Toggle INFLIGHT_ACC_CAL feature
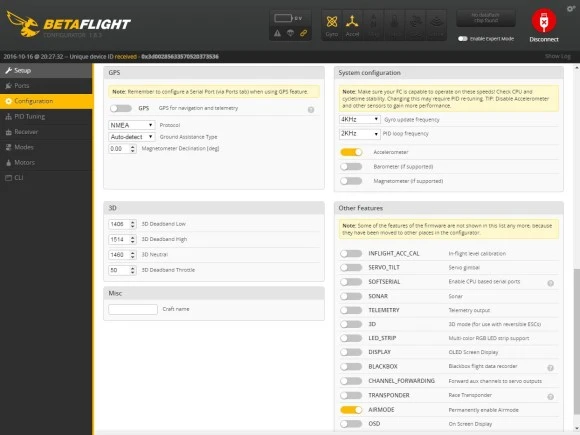Screen dimensions: 580x435 351,253
